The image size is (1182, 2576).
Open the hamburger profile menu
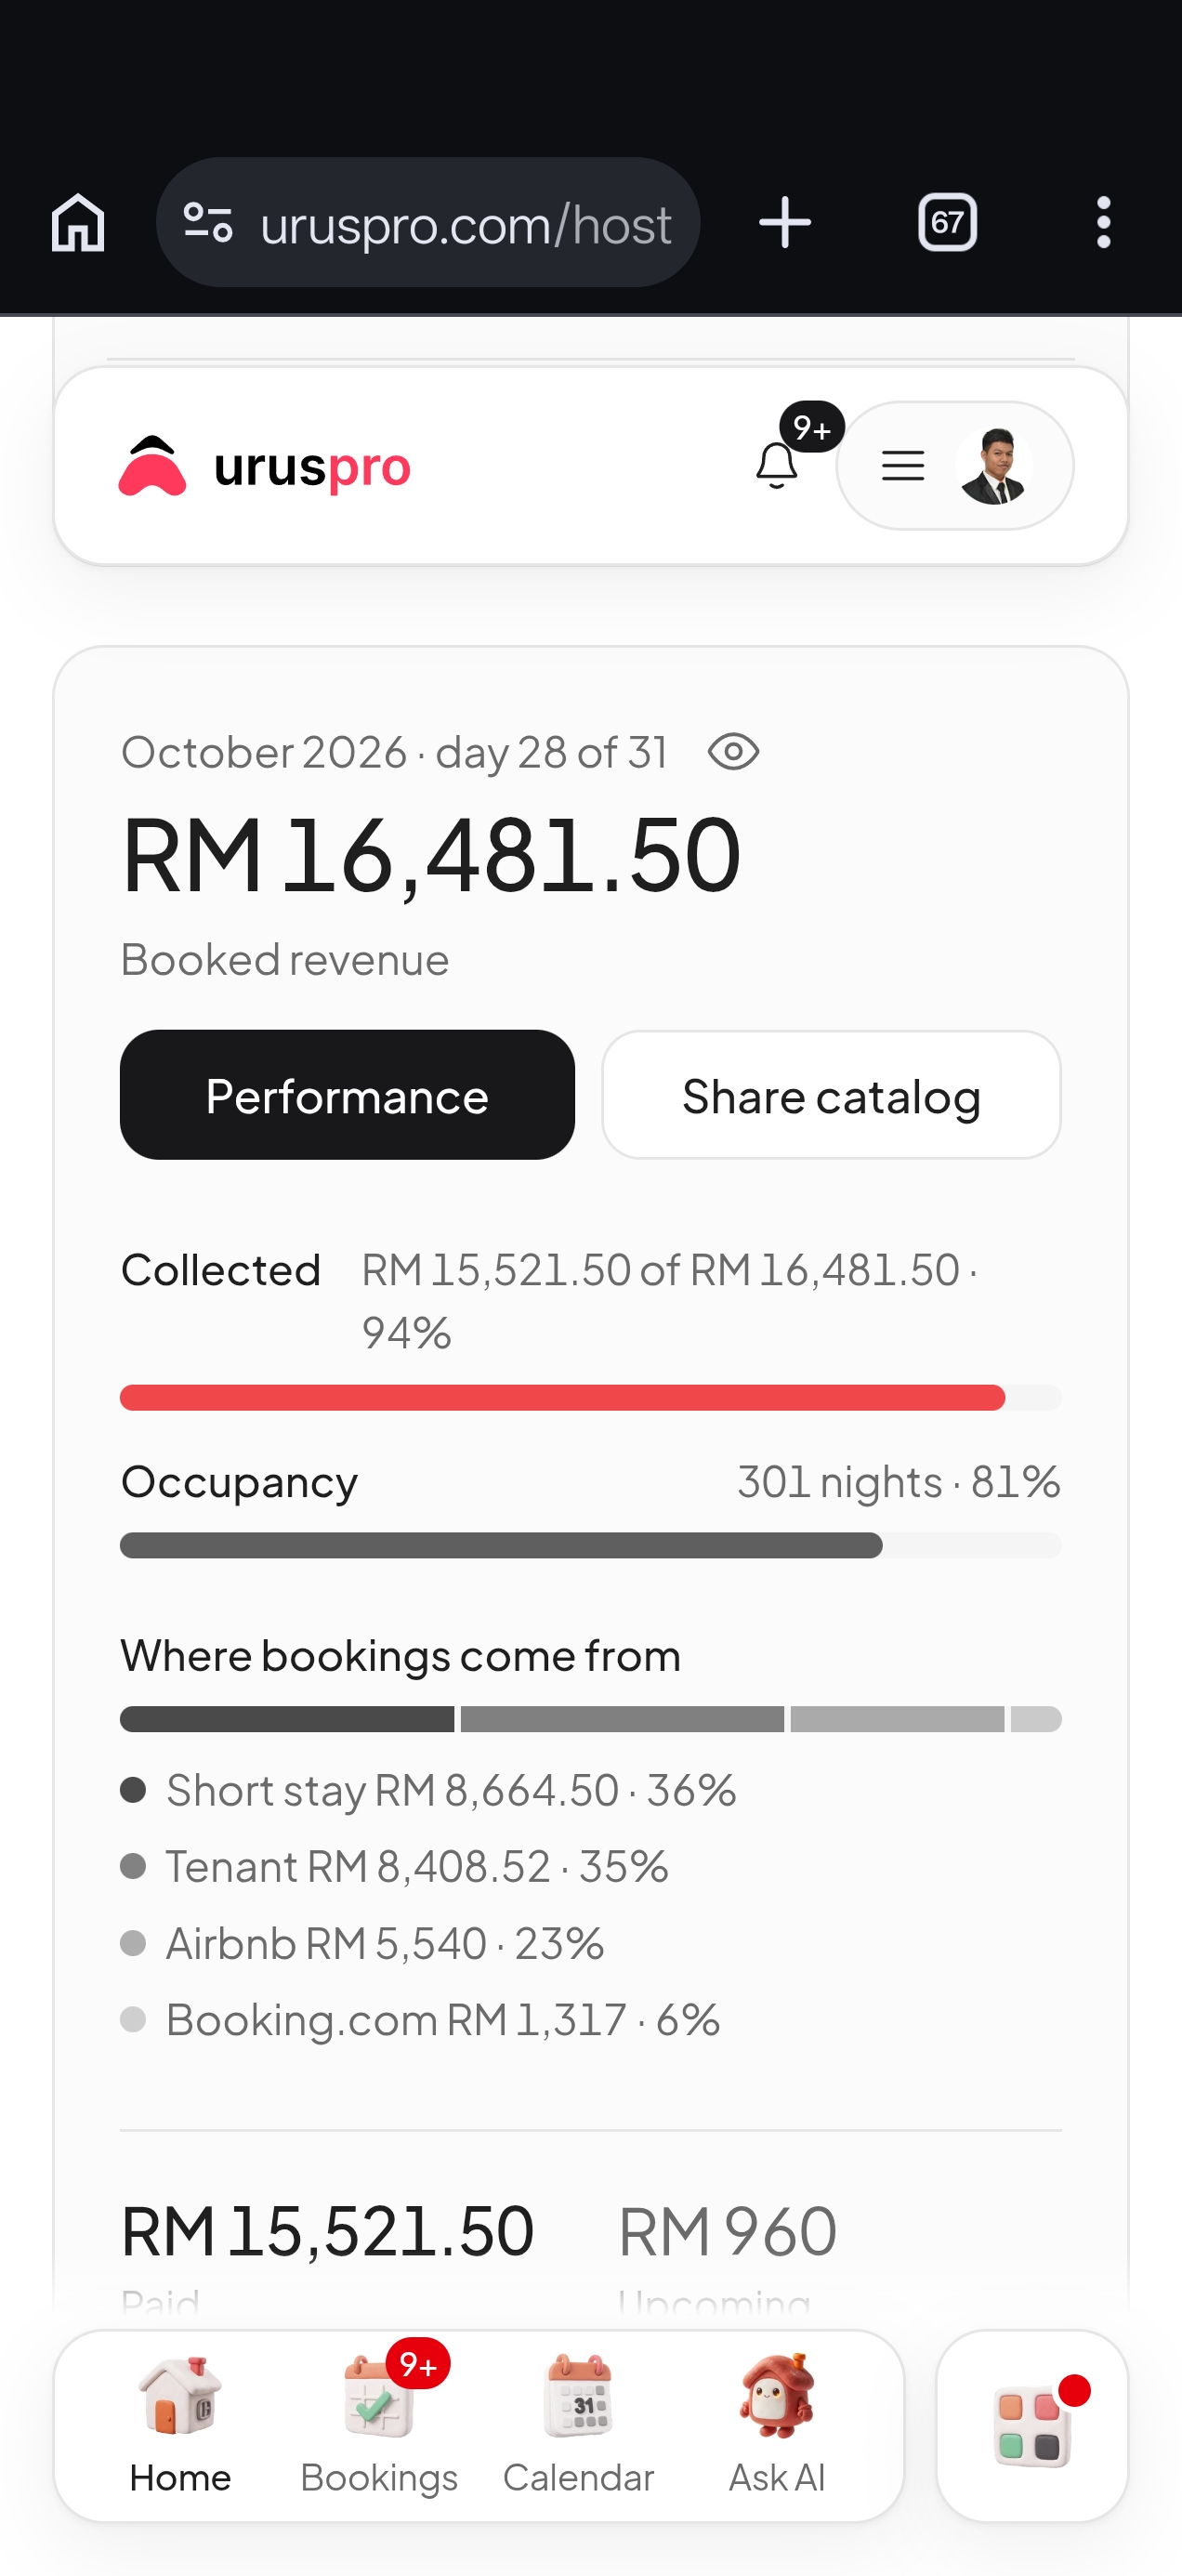coord(902,466)
